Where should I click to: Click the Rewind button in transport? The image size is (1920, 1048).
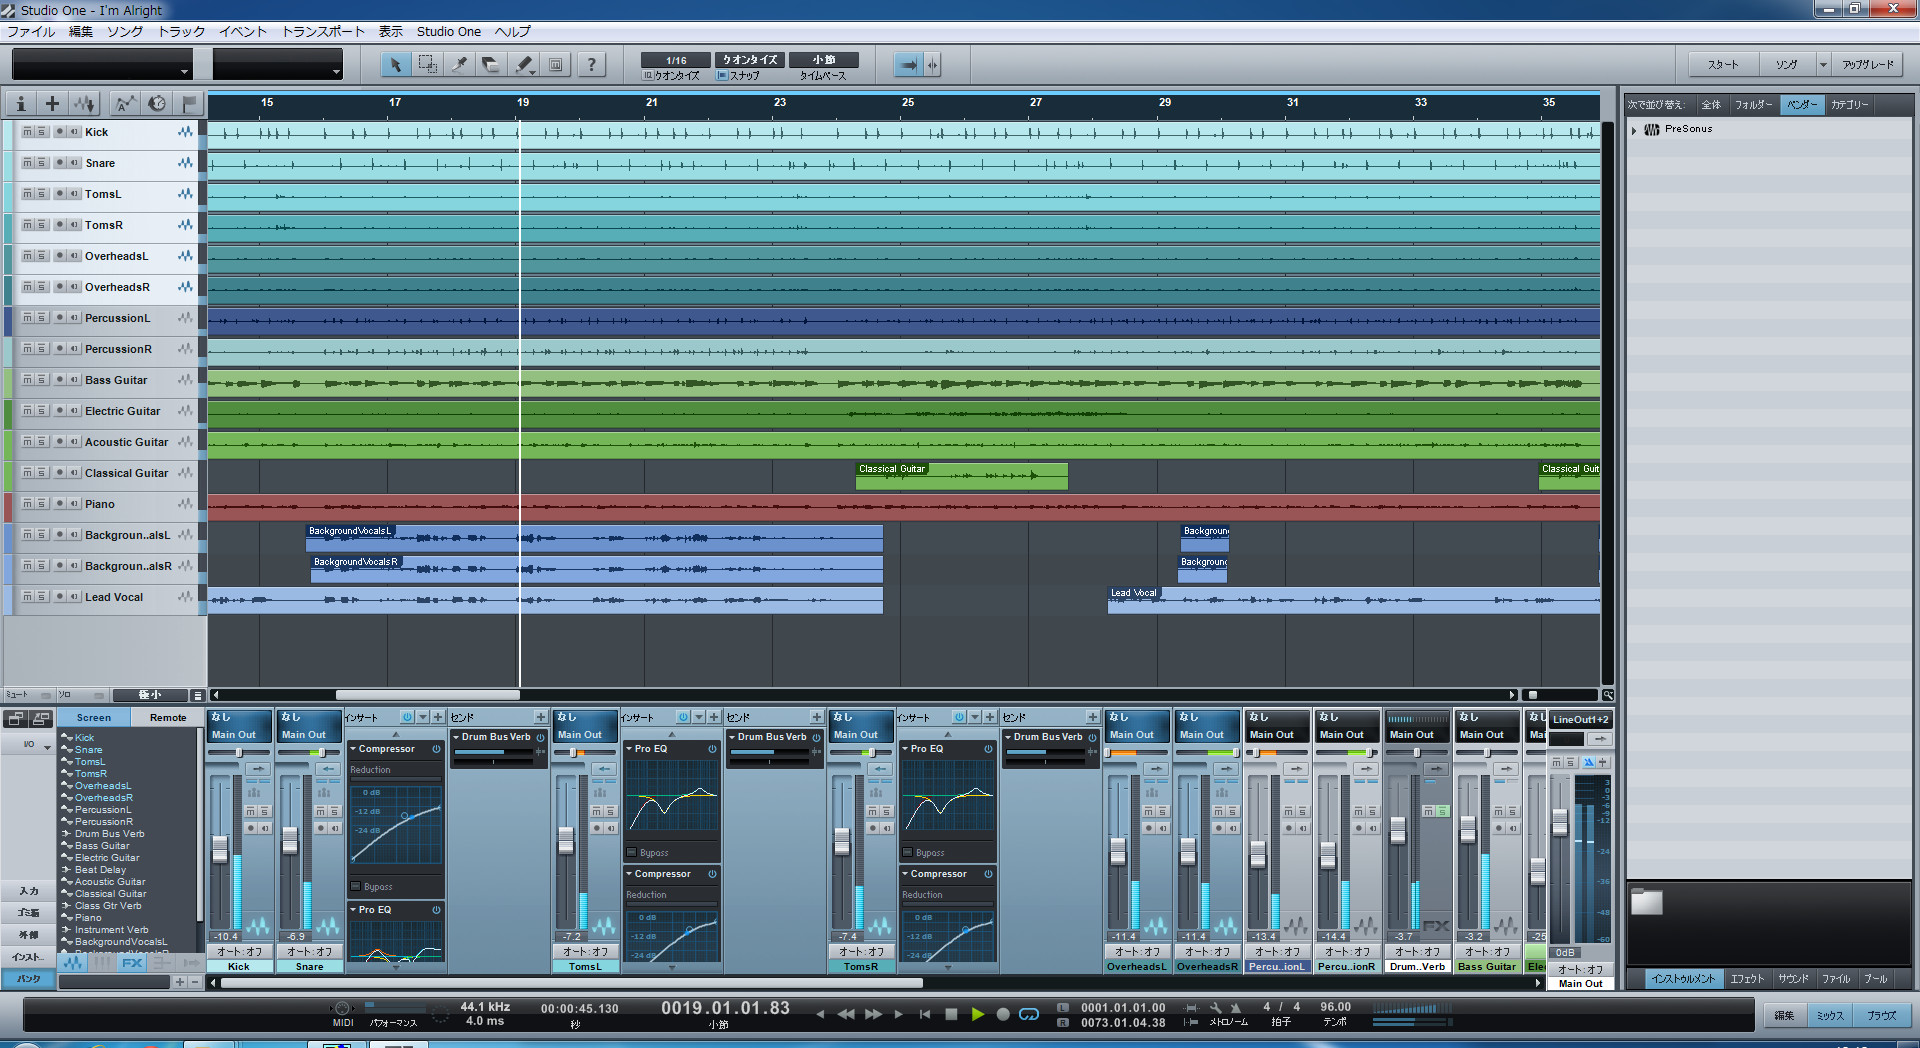[846, 1014]
